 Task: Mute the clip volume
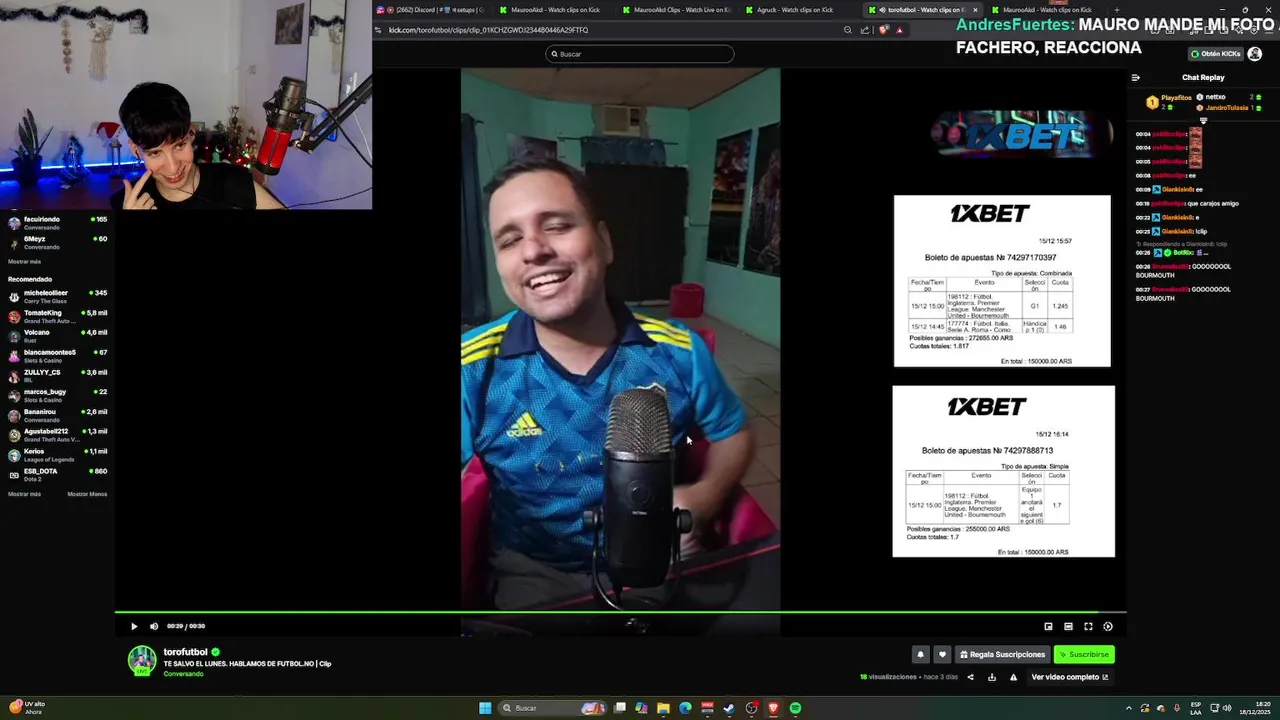(x=154, y=626)
